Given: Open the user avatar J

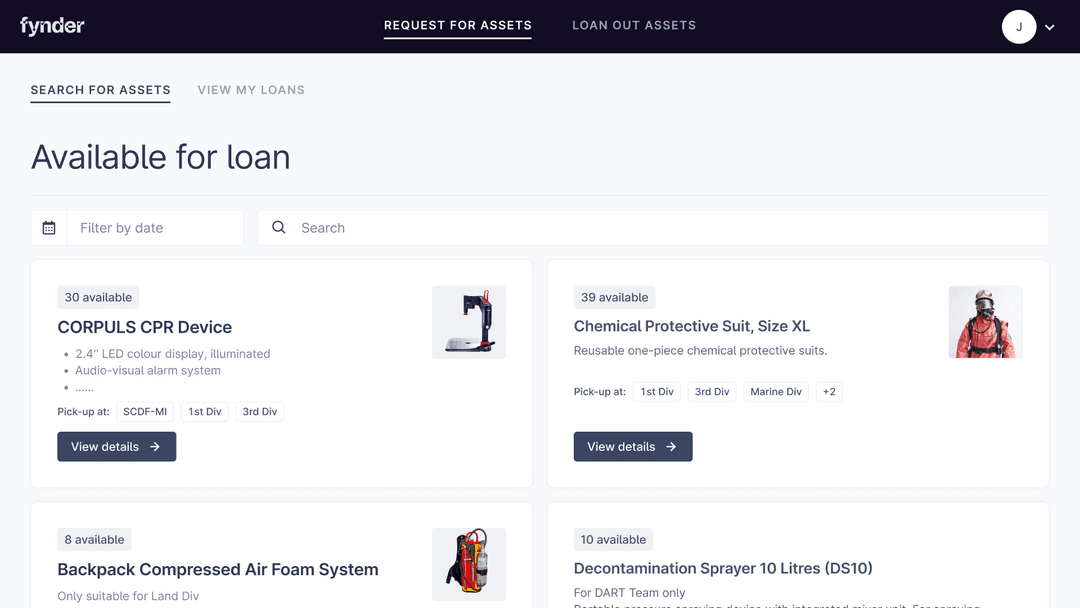Looking at the screenshot, I should 1019,27.
